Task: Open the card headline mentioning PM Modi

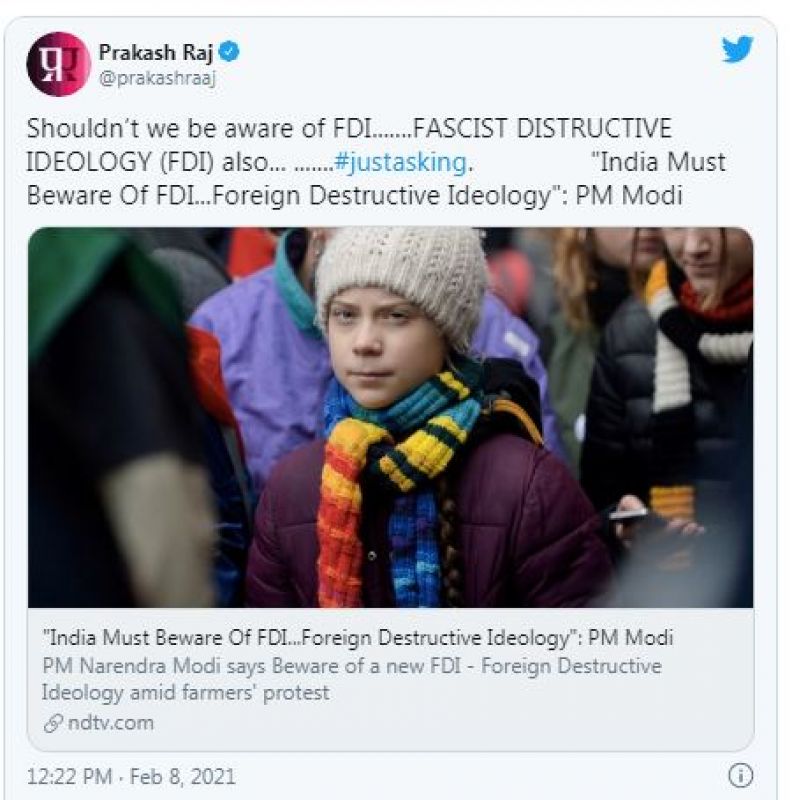Action: coord(358,638)
